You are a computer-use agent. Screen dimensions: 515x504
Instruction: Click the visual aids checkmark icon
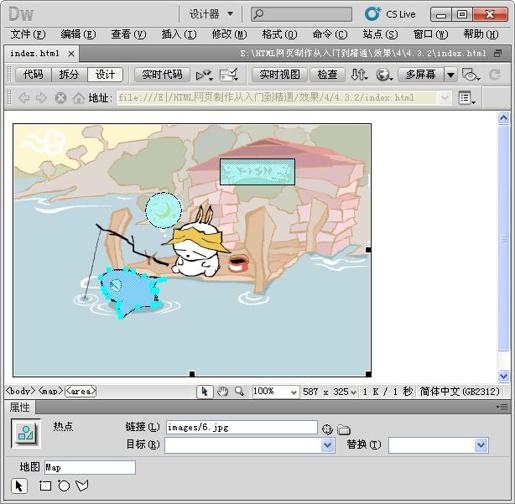click(229, 75)
